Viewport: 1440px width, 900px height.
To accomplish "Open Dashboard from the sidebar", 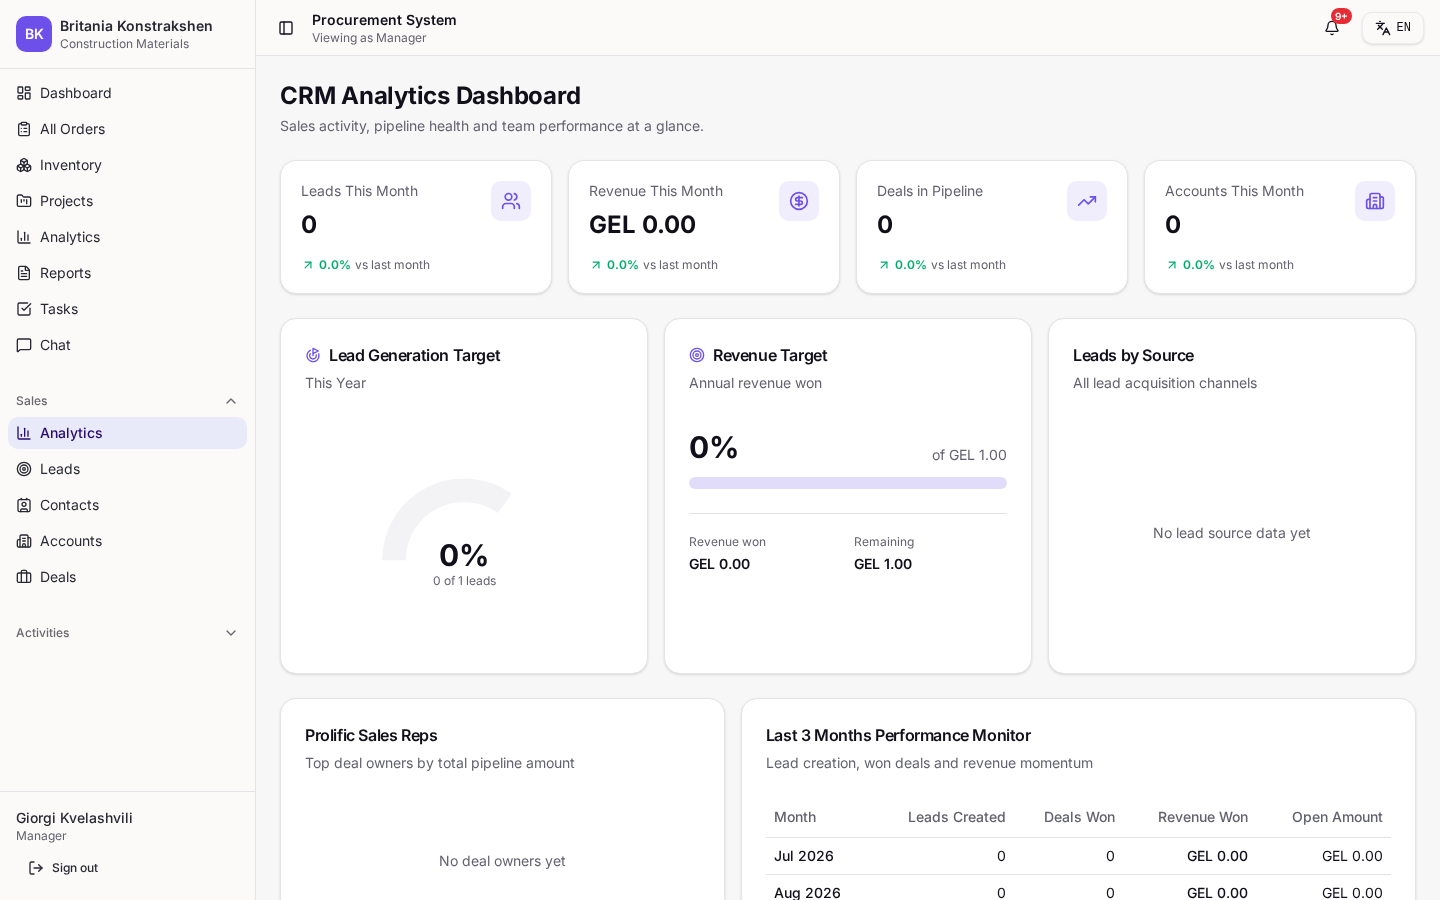I will (127, 93).
